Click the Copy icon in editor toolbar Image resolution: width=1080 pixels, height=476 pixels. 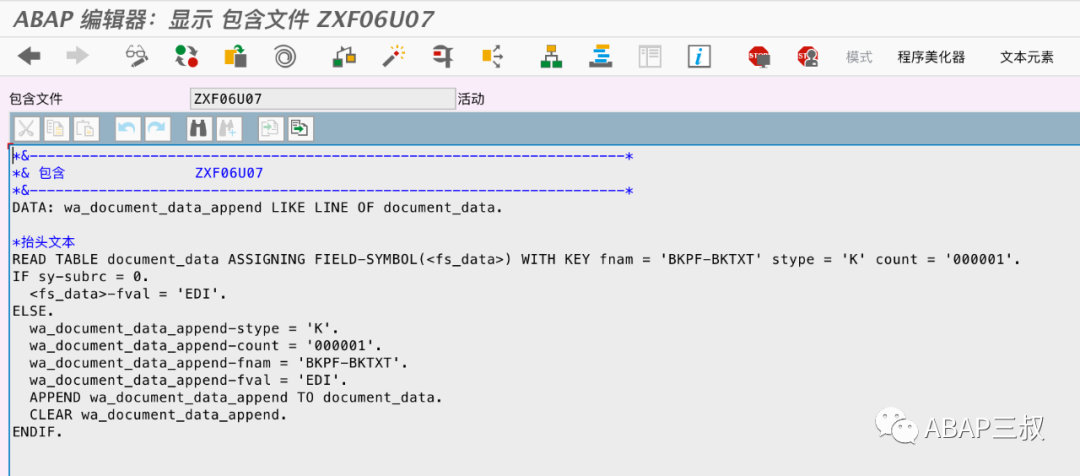tap(56, 129)
